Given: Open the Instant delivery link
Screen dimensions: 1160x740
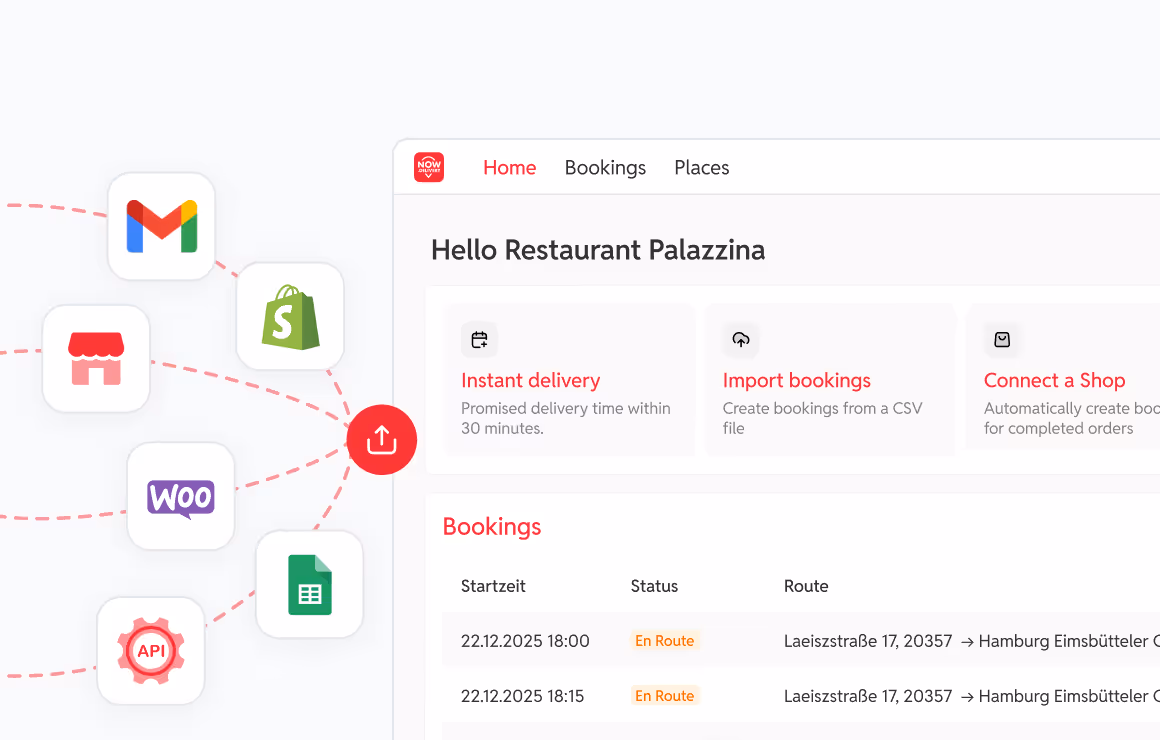Looking at the screenshot, I should 530,381.
